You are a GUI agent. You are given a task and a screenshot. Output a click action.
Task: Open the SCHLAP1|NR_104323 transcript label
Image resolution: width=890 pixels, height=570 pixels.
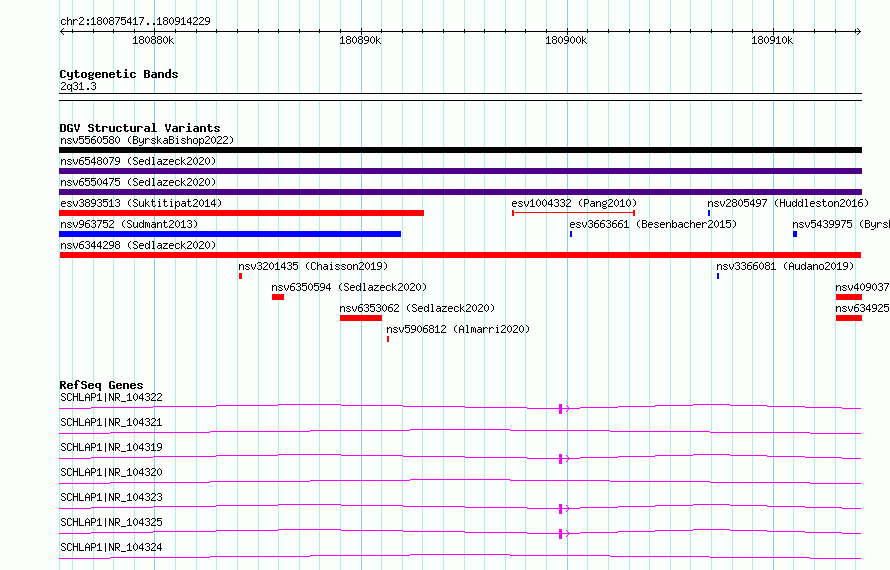tap(111, 497)
